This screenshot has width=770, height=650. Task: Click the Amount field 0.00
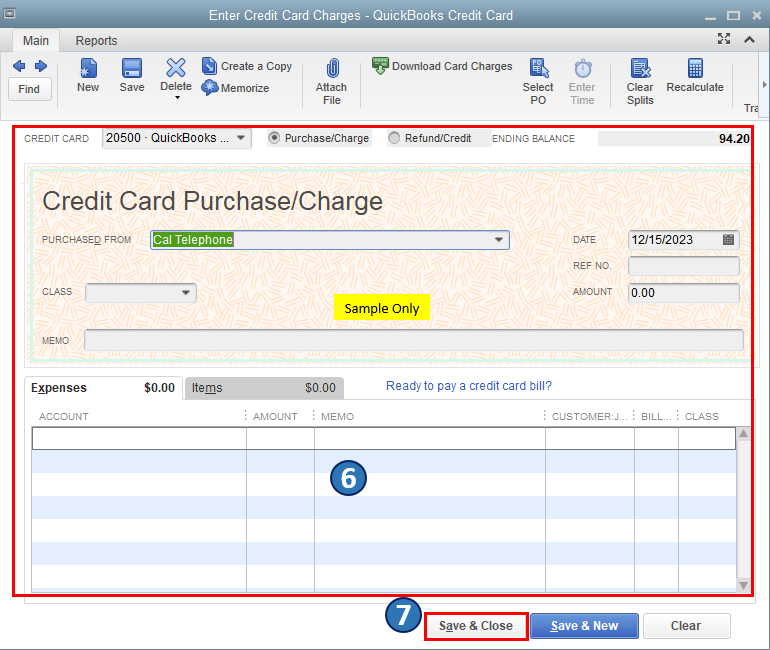tap(684, 293)
